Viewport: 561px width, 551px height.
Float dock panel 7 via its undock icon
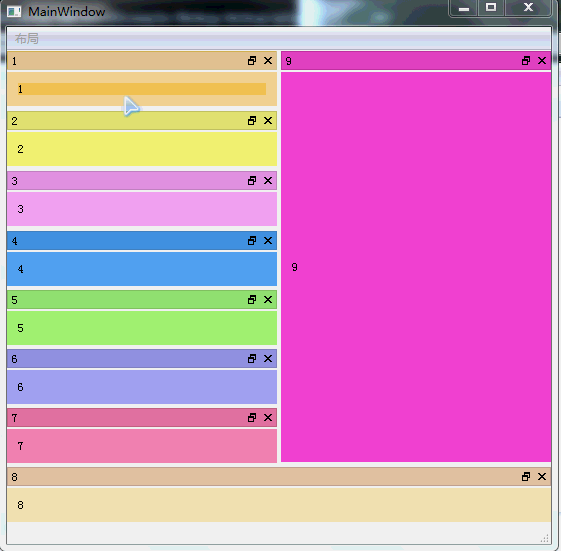(252, 418)
